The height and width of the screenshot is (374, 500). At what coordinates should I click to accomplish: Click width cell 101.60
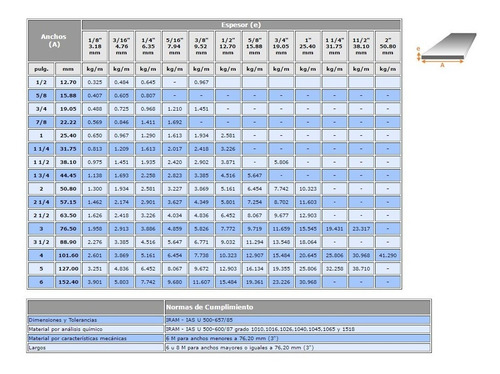pos(68,255)
